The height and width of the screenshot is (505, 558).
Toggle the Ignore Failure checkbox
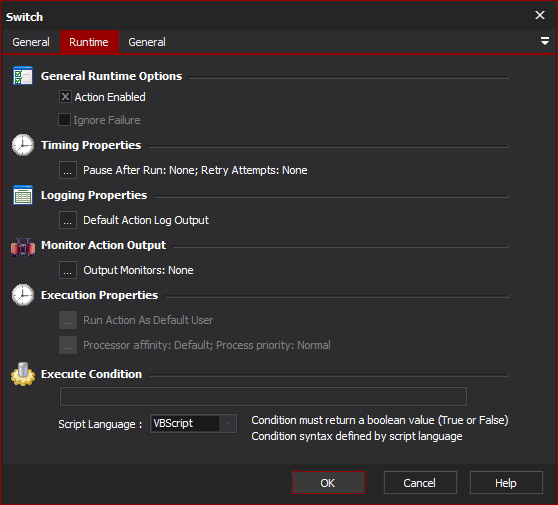click(64, 120)
